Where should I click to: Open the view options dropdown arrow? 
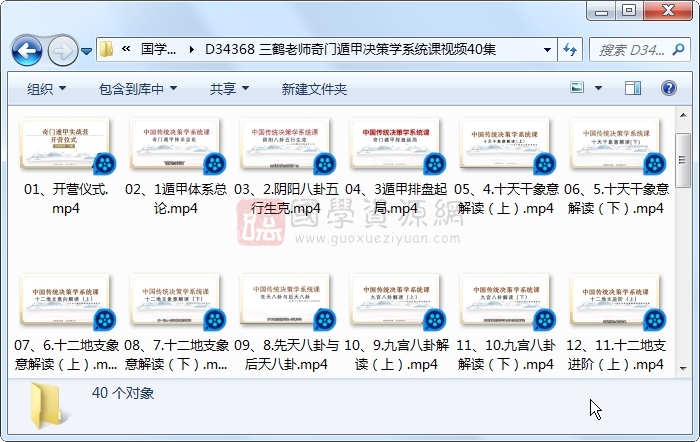point(598,88)
